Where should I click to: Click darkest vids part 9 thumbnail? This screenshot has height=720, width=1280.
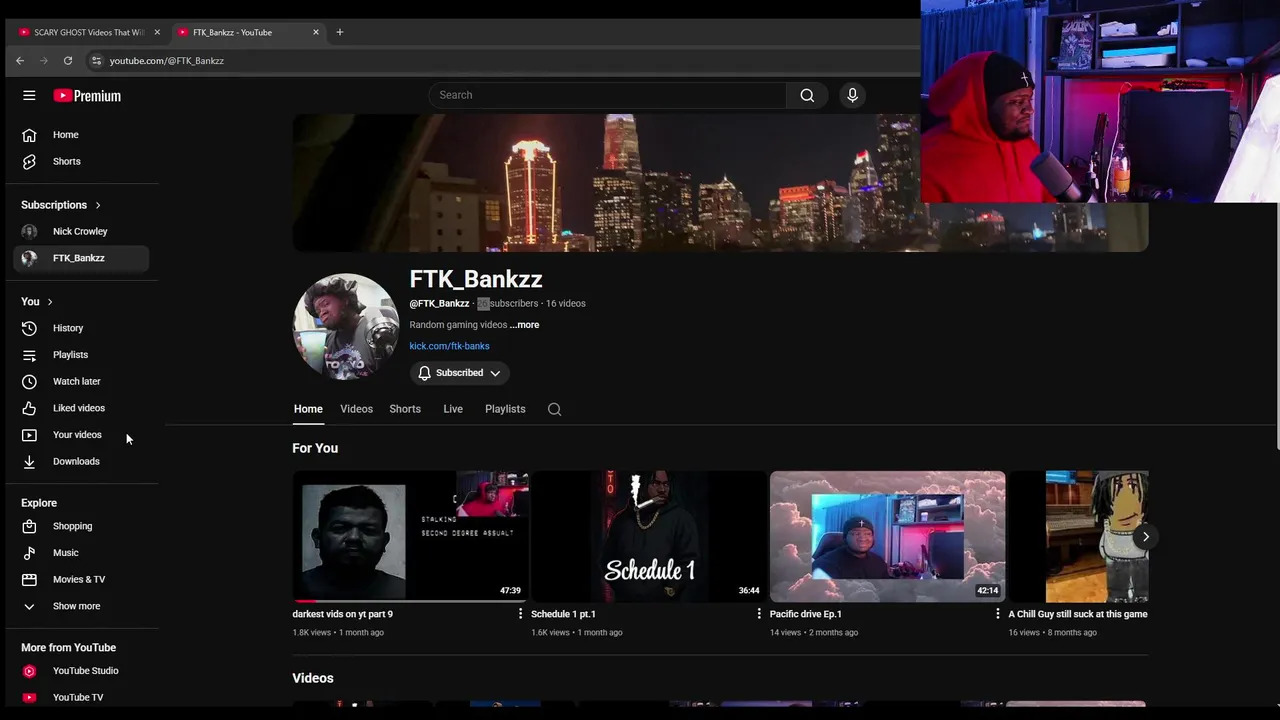click(x=410, y=536)
